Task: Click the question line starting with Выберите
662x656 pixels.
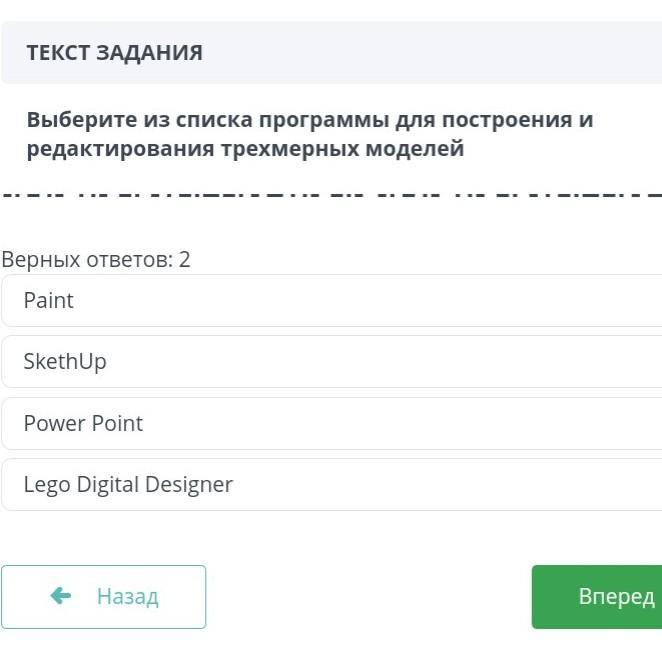Action: [310, 120]
